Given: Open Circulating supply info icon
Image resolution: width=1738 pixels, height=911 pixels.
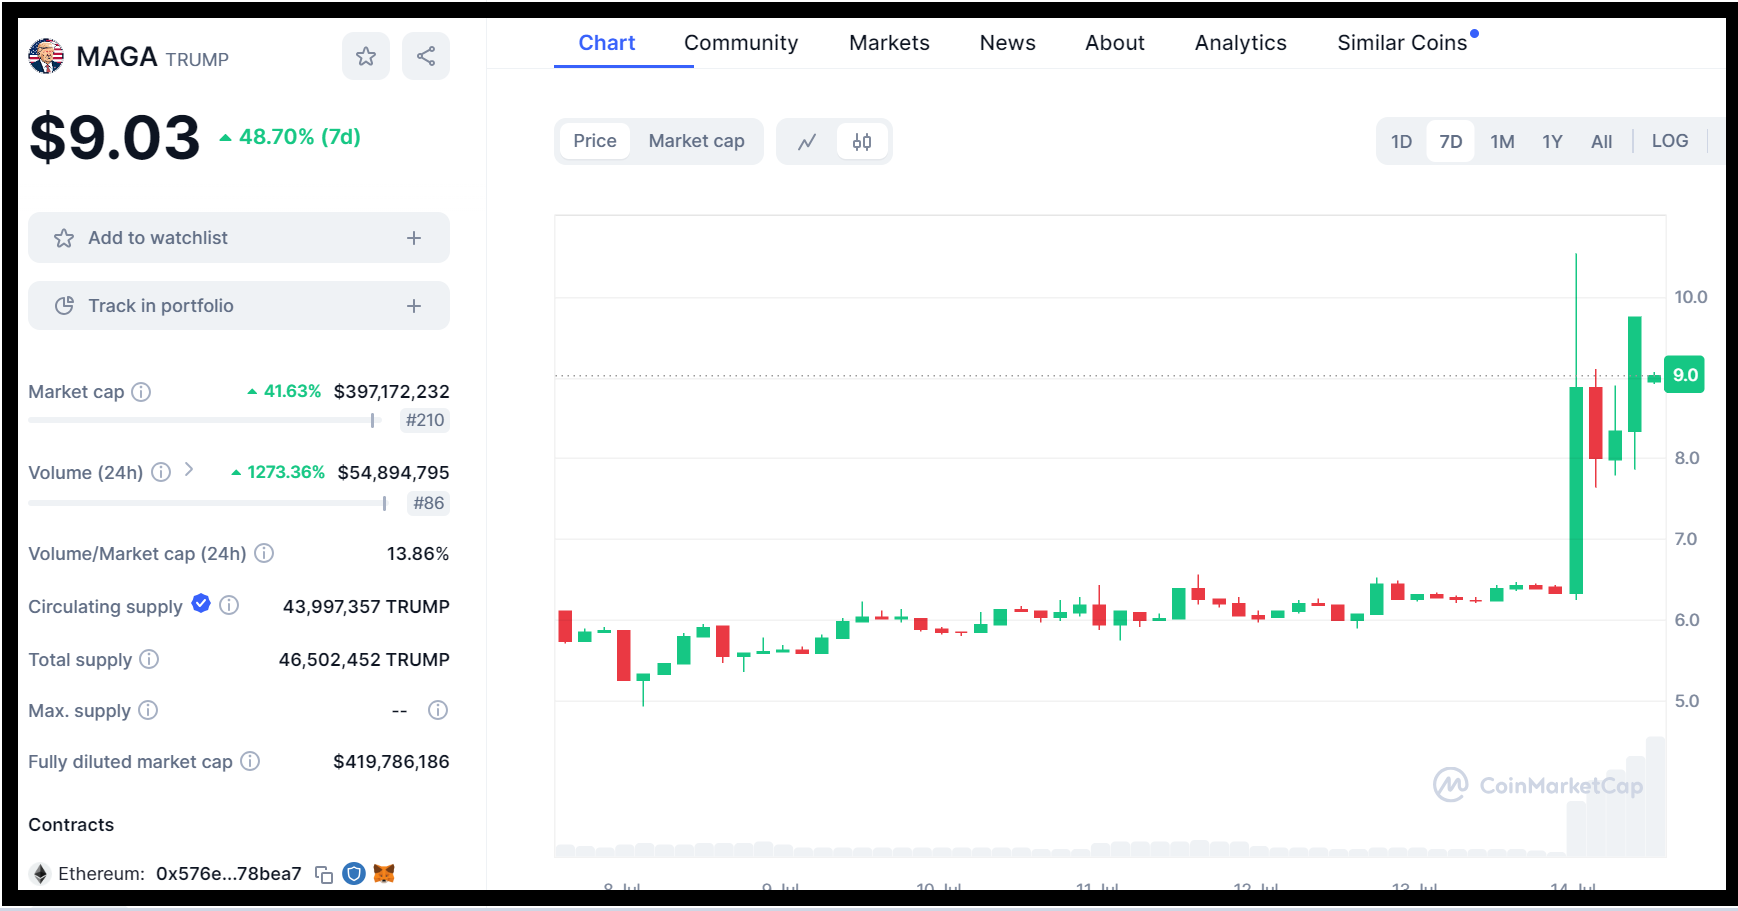Looking at the screenshot, I should point(229,605).
